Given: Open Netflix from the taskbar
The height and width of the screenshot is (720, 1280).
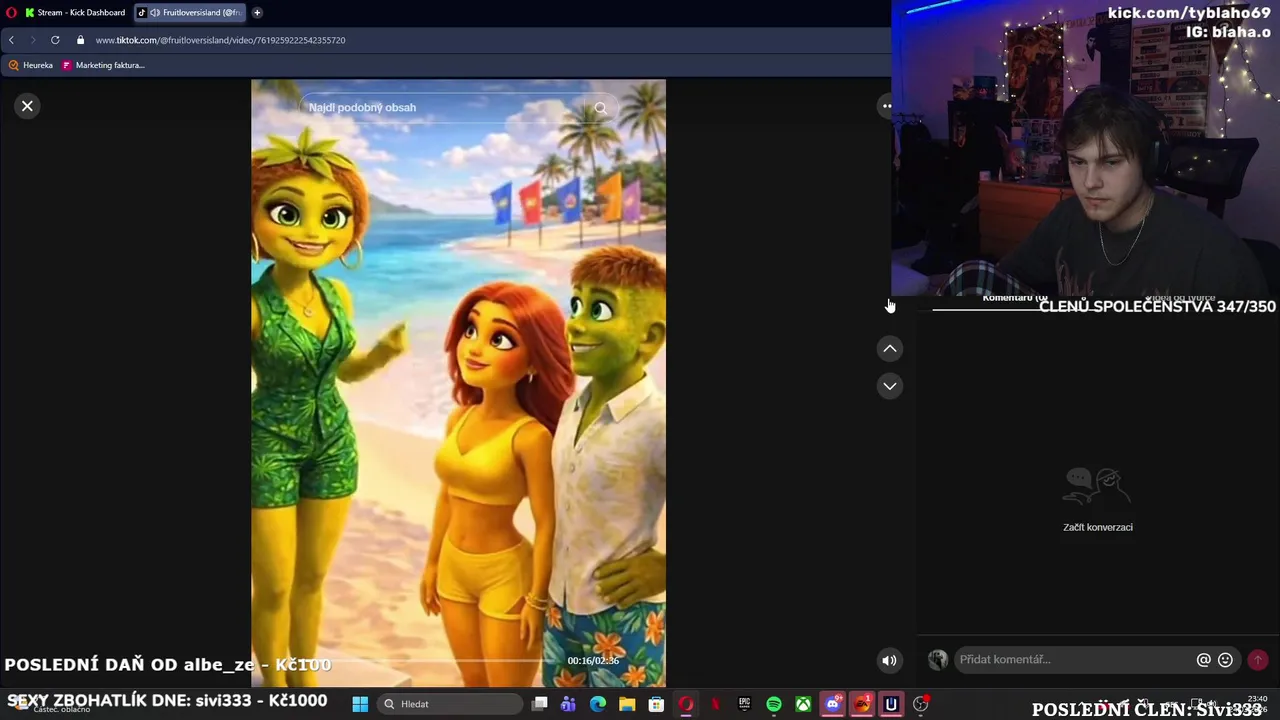Looking at the screenshot, I should point(715,704).
